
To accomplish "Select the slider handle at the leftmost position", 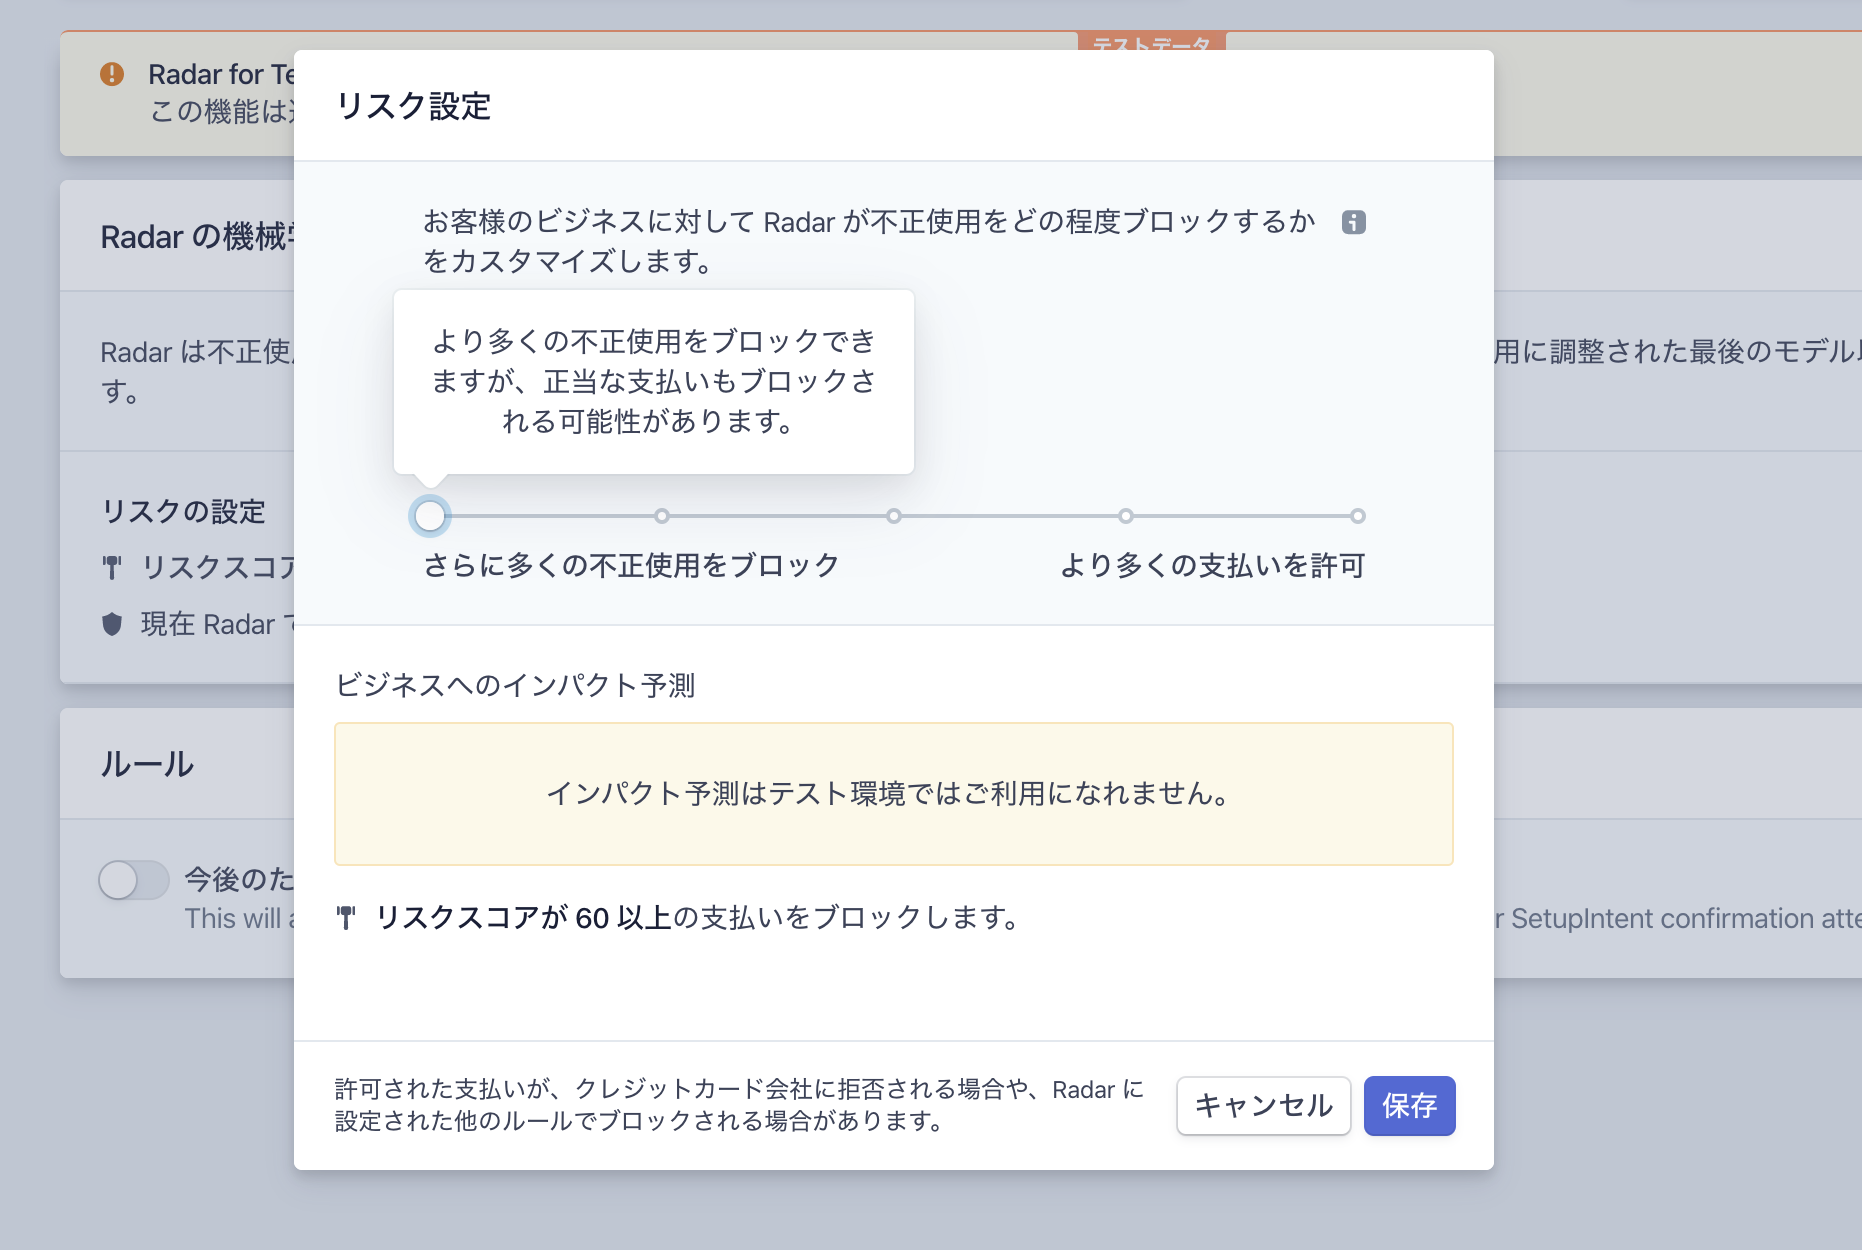I will tap(430, 516).
